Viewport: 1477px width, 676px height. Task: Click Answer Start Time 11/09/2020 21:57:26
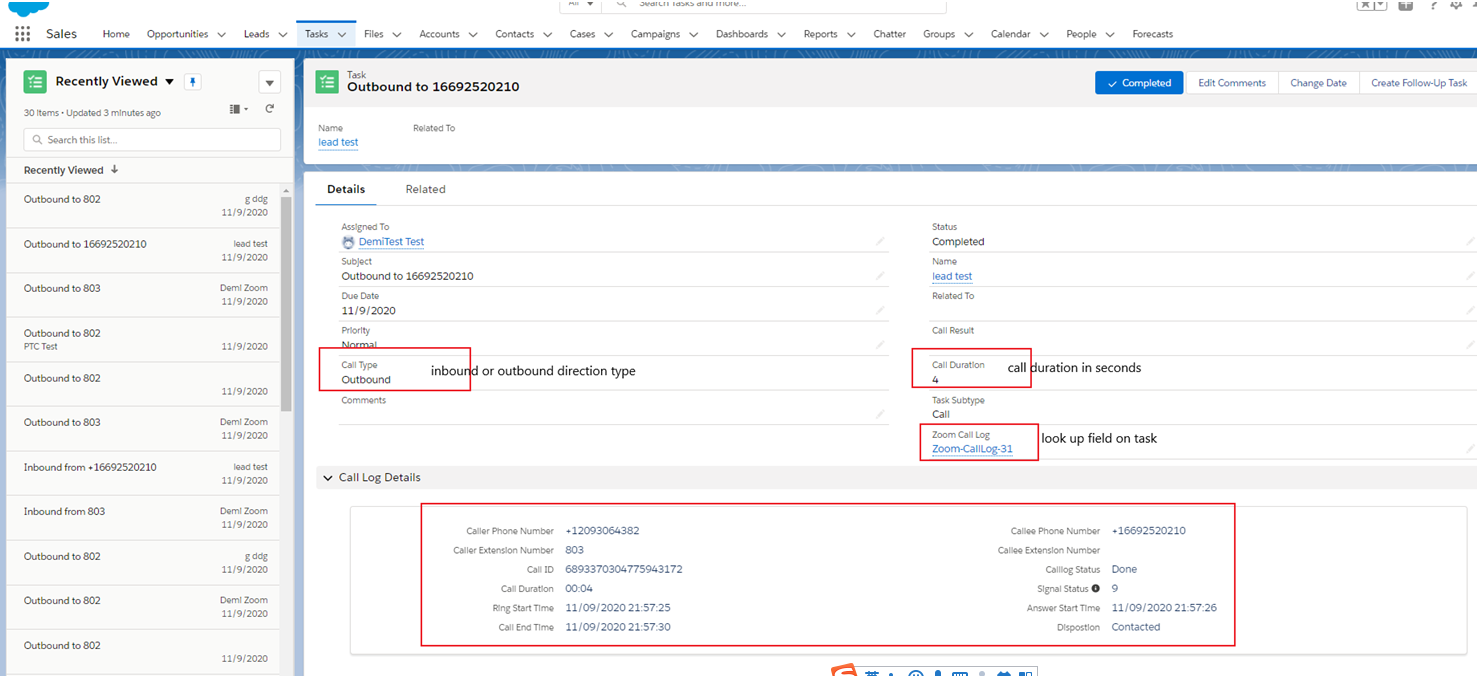(x=1164, y=608)
